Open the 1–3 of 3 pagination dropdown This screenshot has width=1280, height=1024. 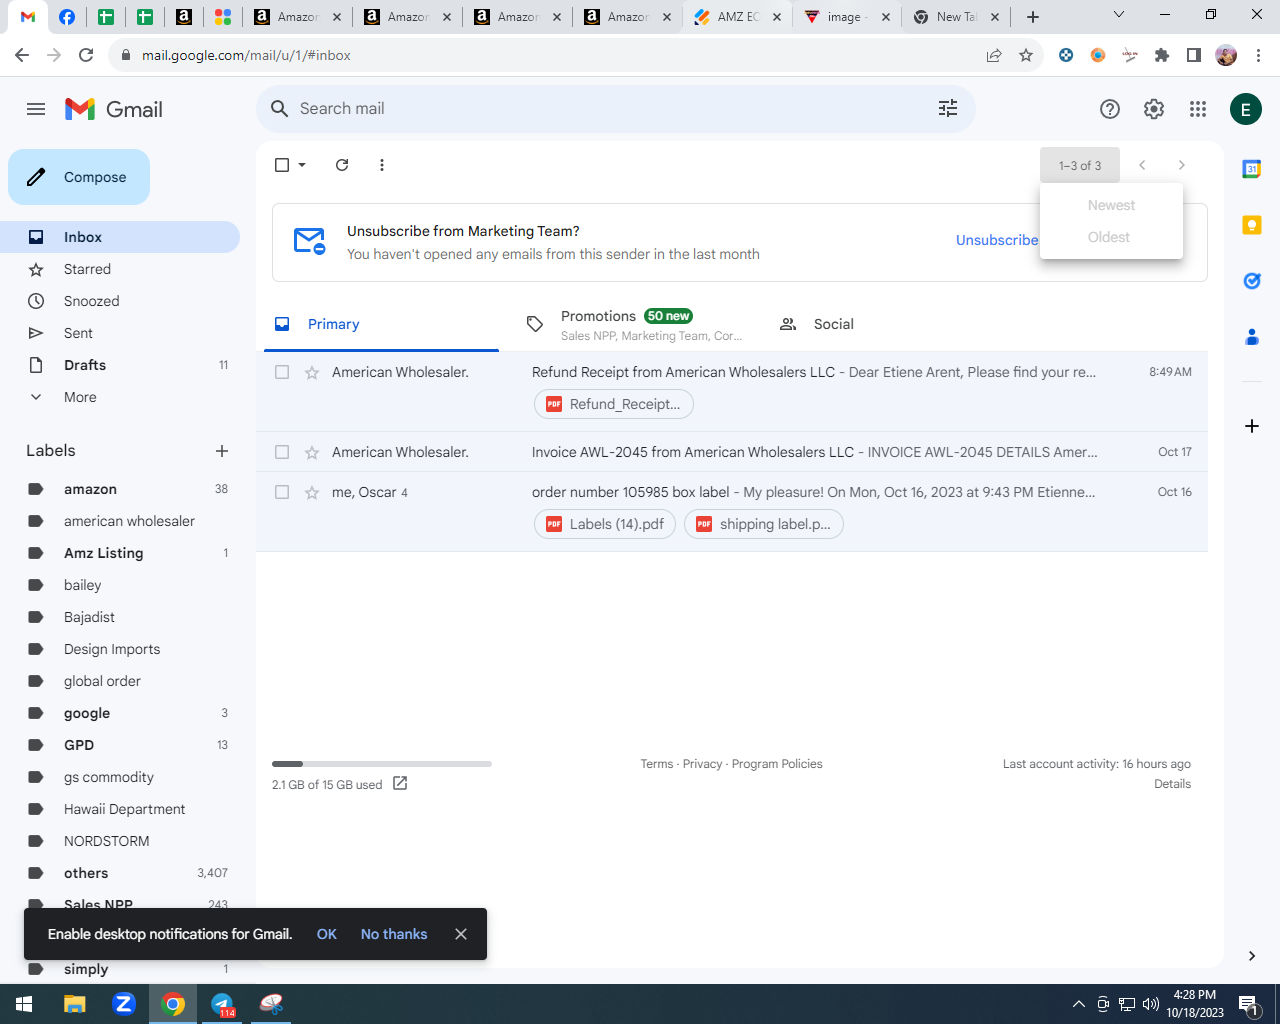1080,165
